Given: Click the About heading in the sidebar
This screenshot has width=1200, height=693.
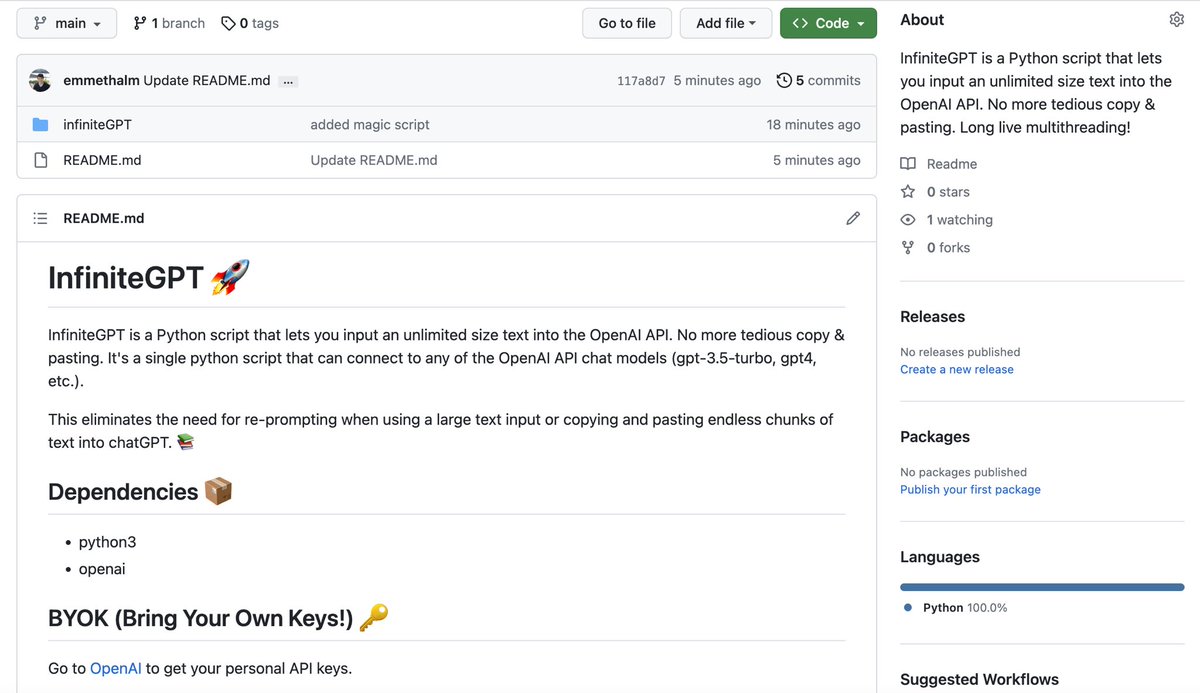Looking at the screenshot, I should click(x=922, y=20).
